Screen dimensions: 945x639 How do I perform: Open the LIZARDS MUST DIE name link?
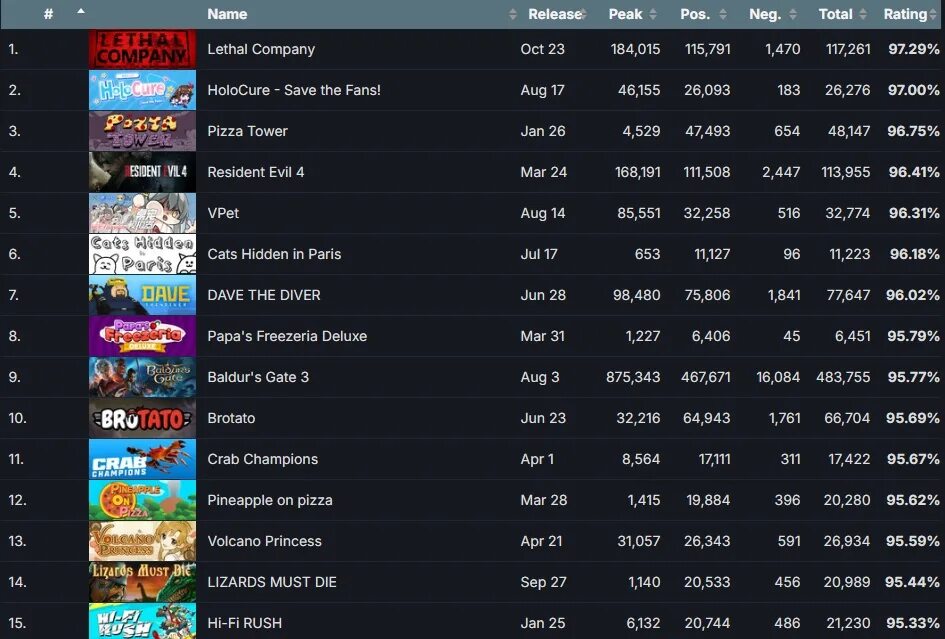click(x=272, y=582)
